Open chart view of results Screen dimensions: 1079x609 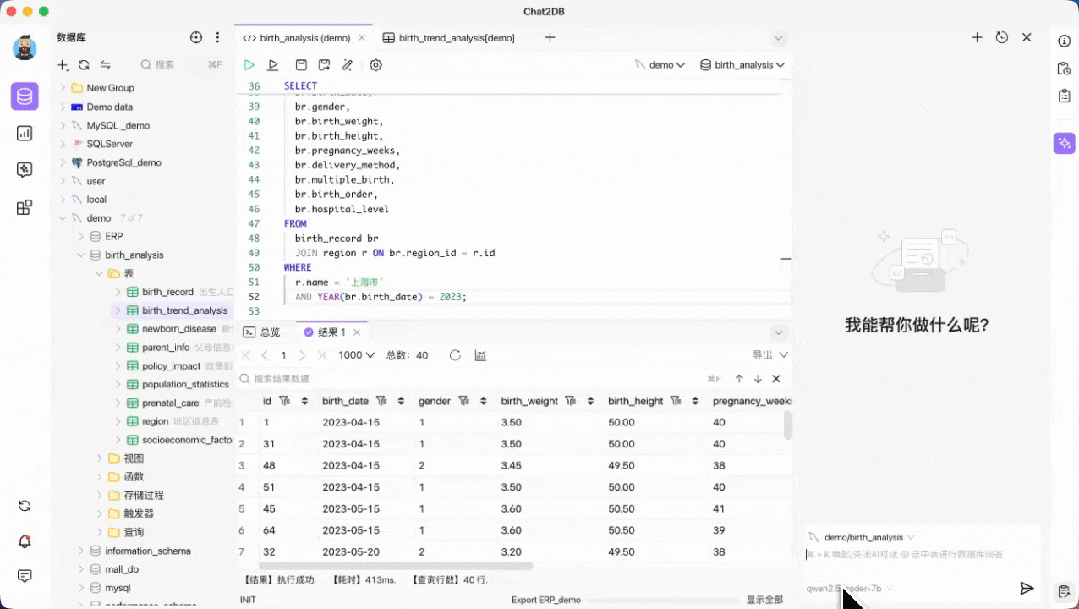coord(480,355)
